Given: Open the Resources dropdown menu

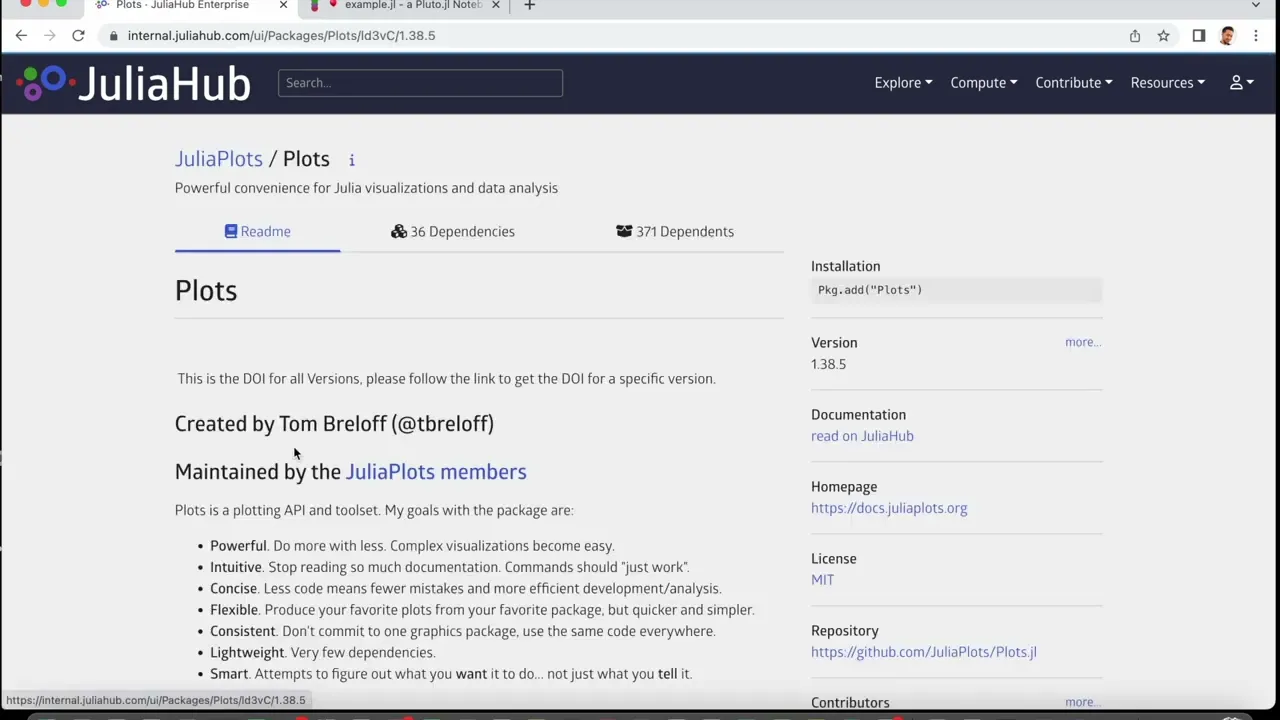Looking at the screenshot, I should coord(1167,83).
